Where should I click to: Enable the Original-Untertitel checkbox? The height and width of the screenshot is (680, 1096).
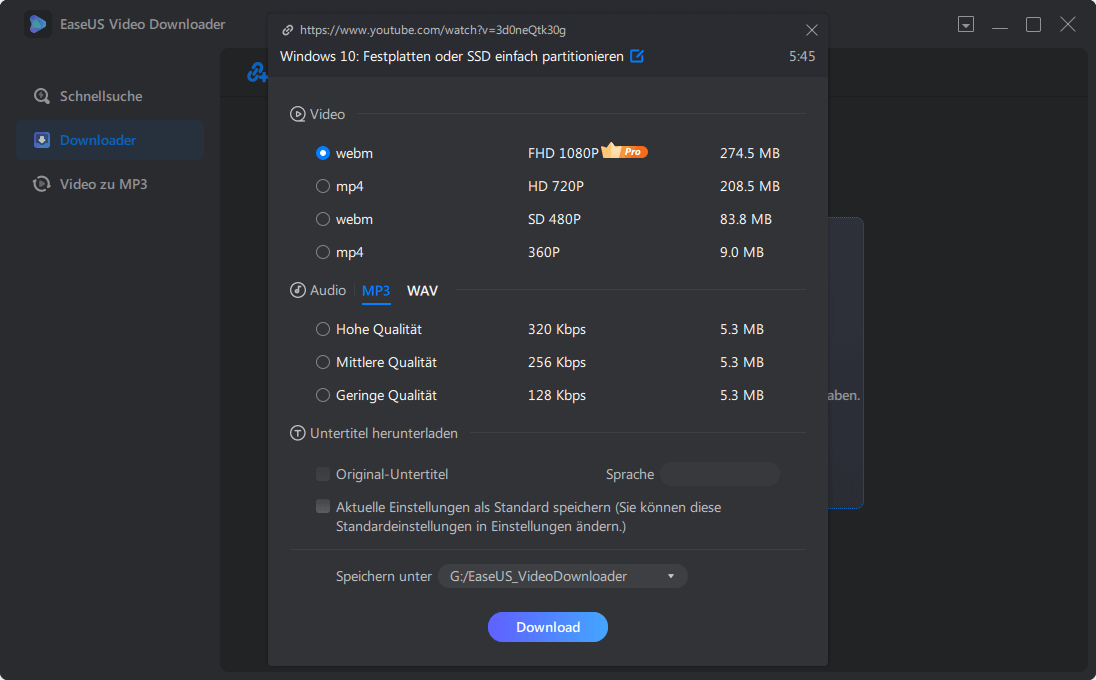pos(323,474)
